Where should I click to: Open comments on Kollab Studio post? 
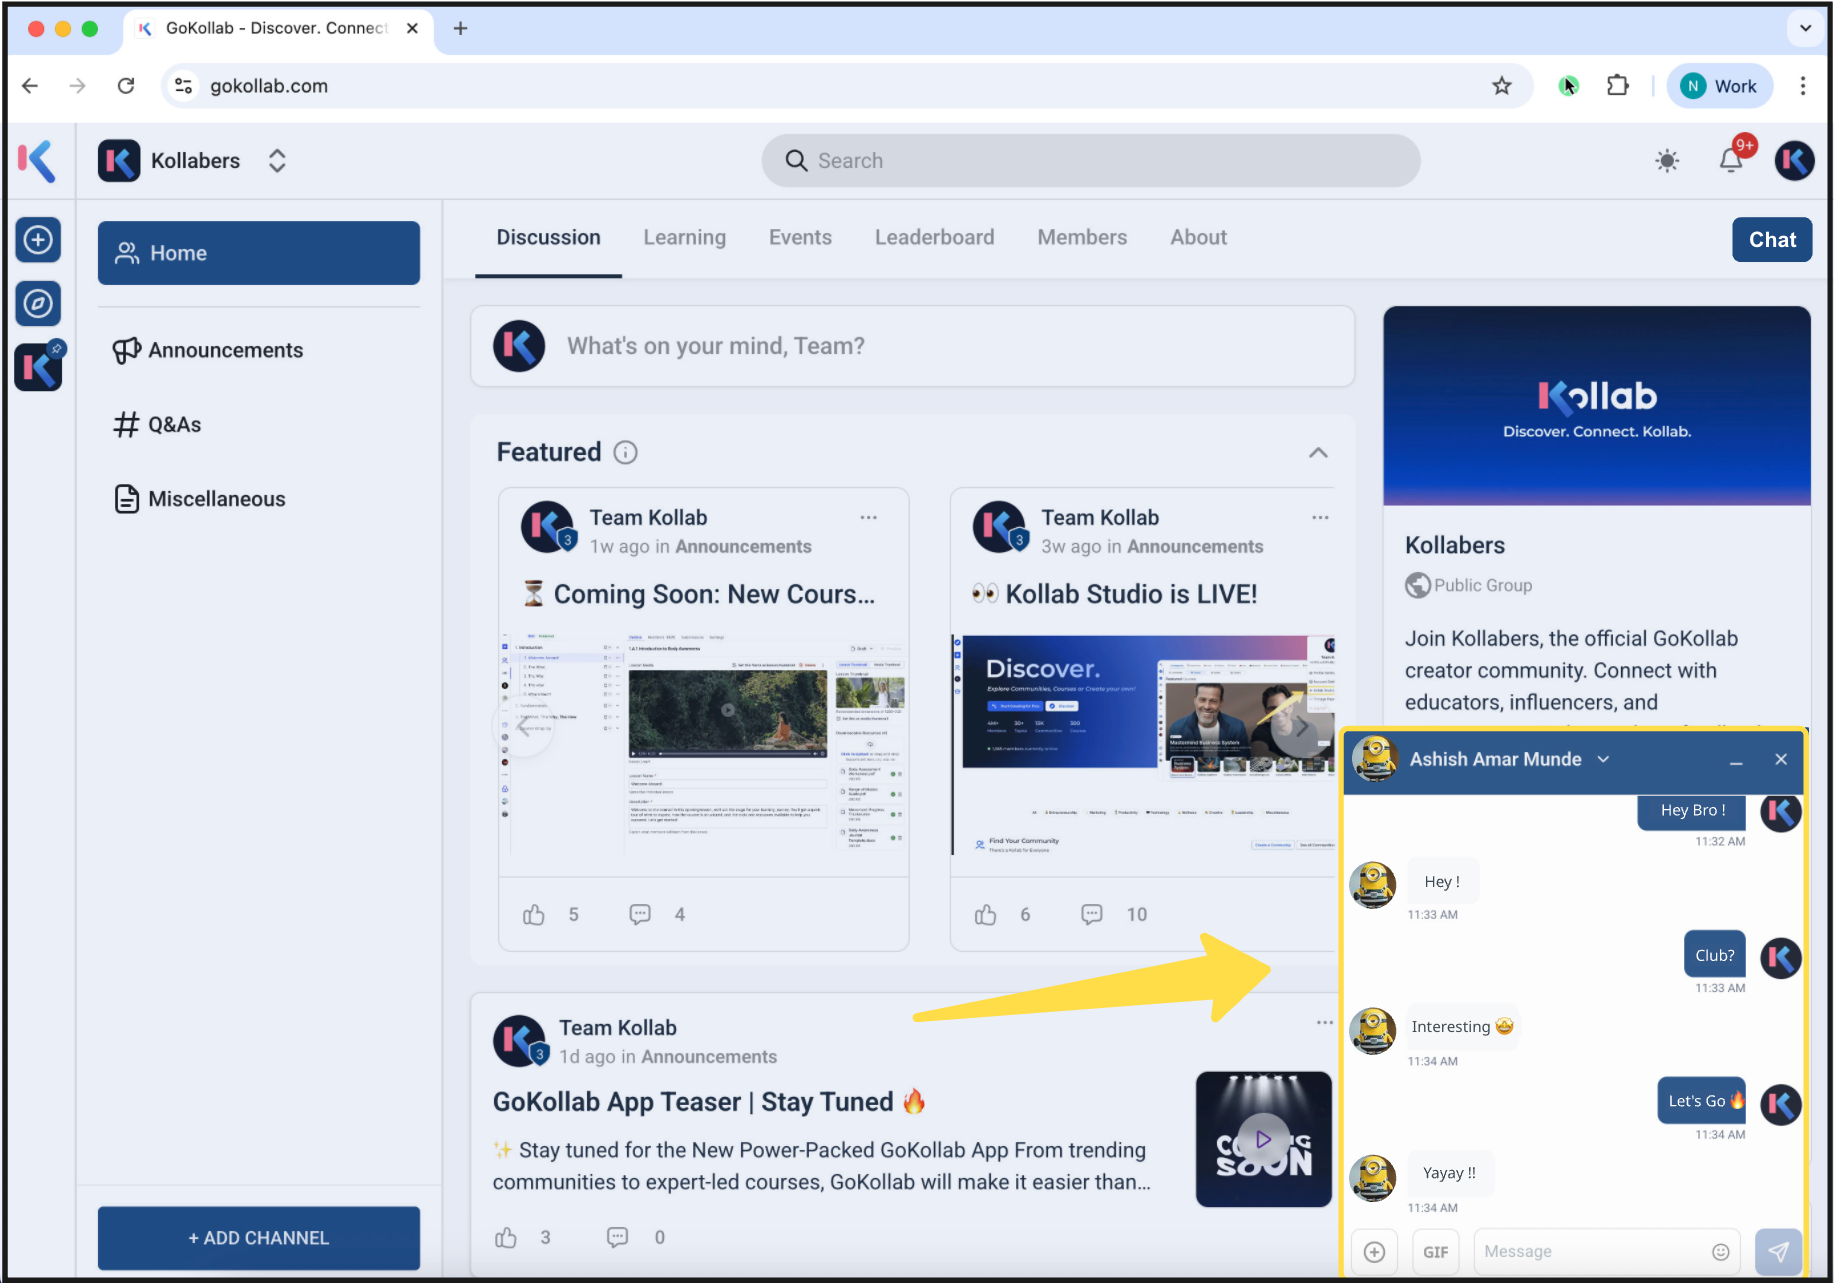click(1092, 914)
